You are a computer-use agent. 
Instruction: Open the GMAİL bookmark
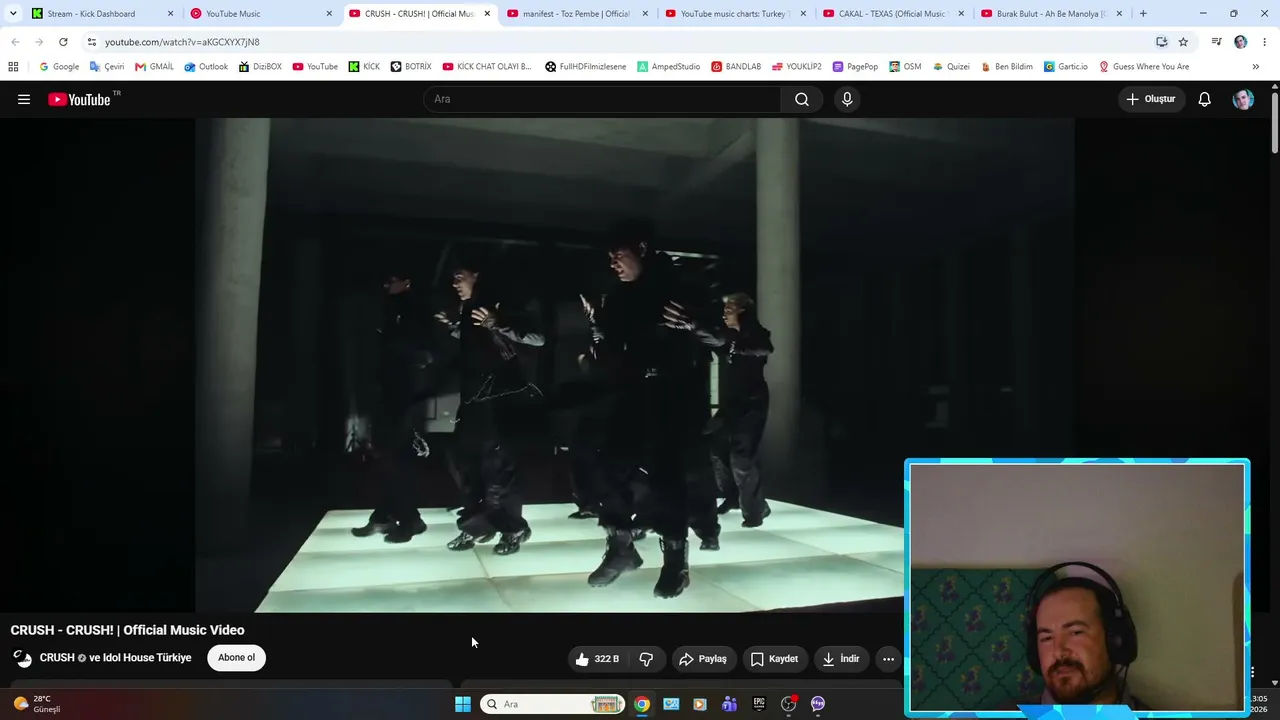pos(155,67)
